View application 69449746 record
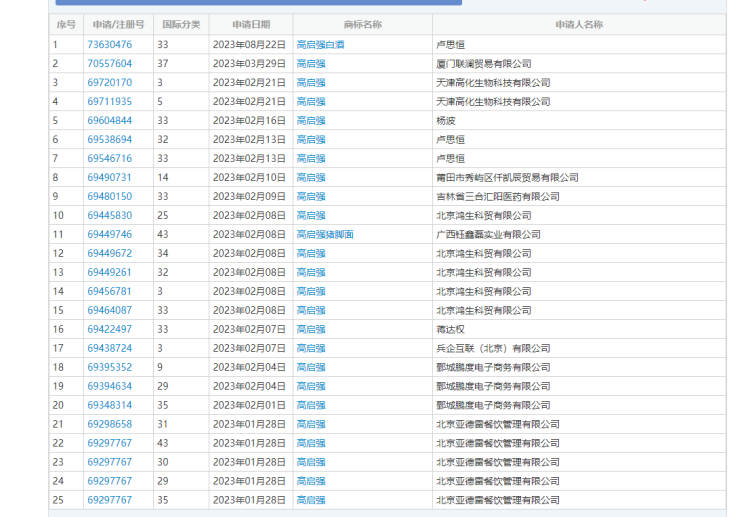This screenshot has height=517, width=746. [x=109, y=234]
